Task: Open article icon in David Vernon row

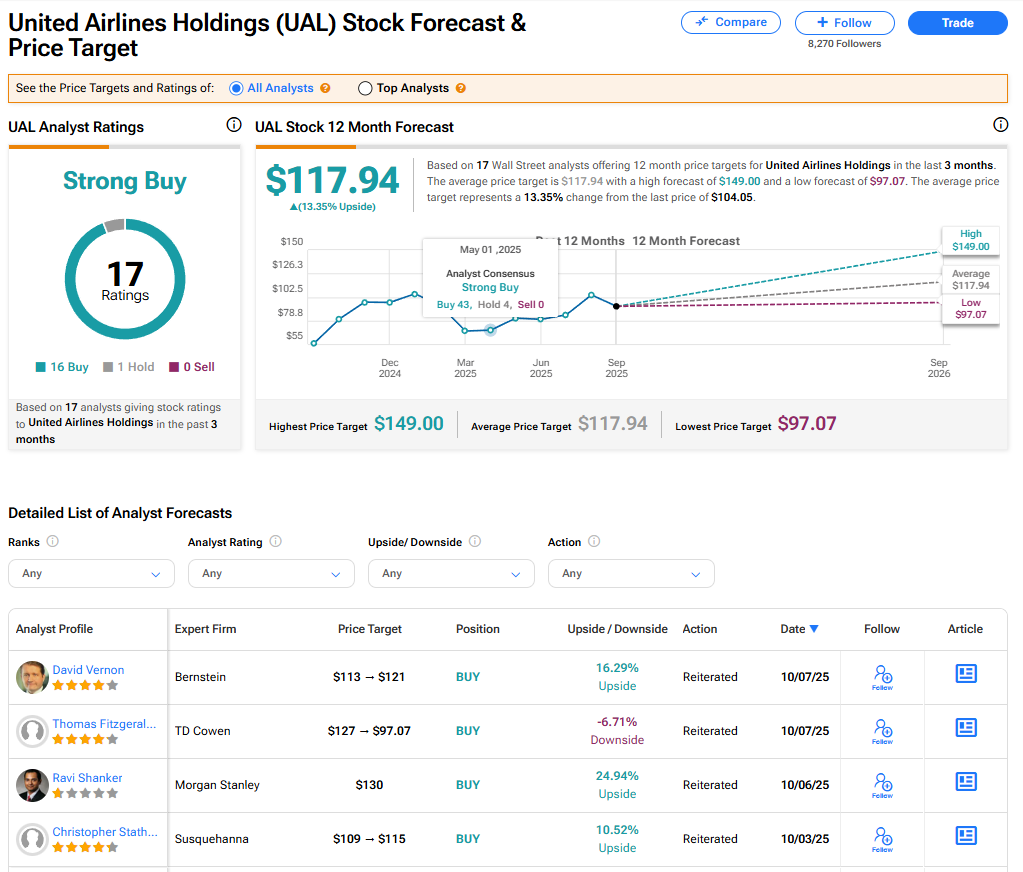Action: coord(965,674)
